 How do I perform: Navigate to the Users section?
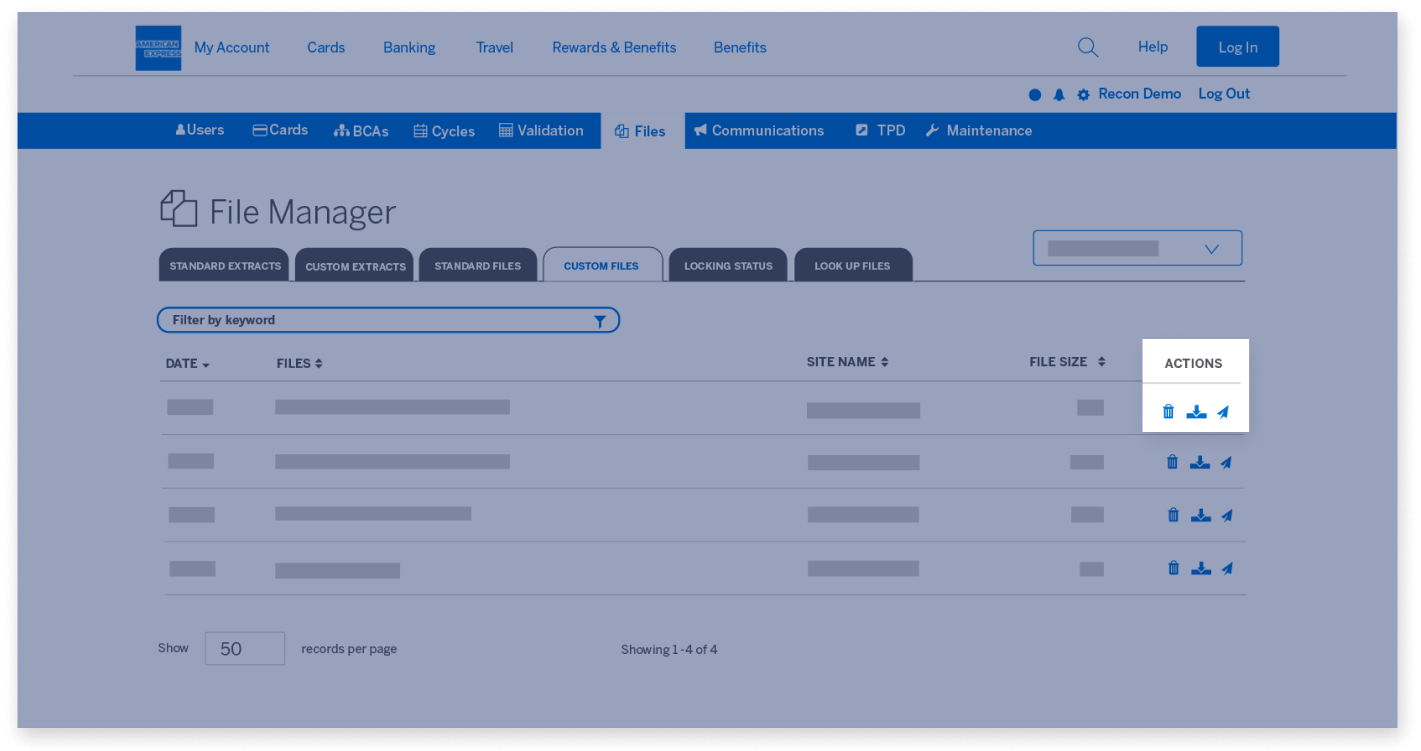tap(199, 130)
